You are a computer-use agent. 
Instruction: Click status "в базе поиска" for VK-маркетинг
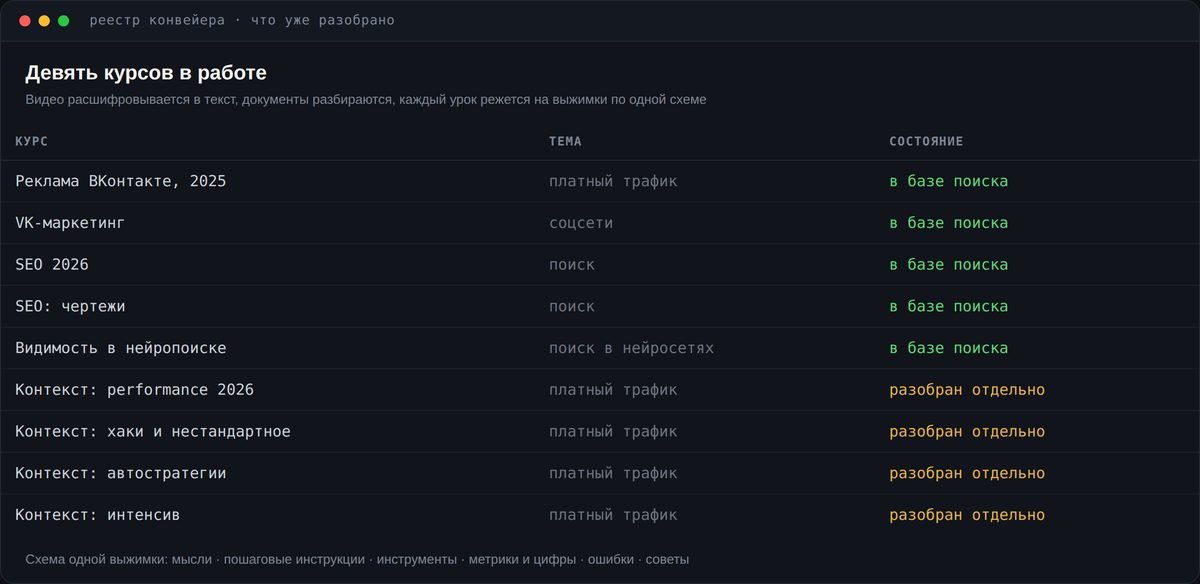click(x=949, y=223)
